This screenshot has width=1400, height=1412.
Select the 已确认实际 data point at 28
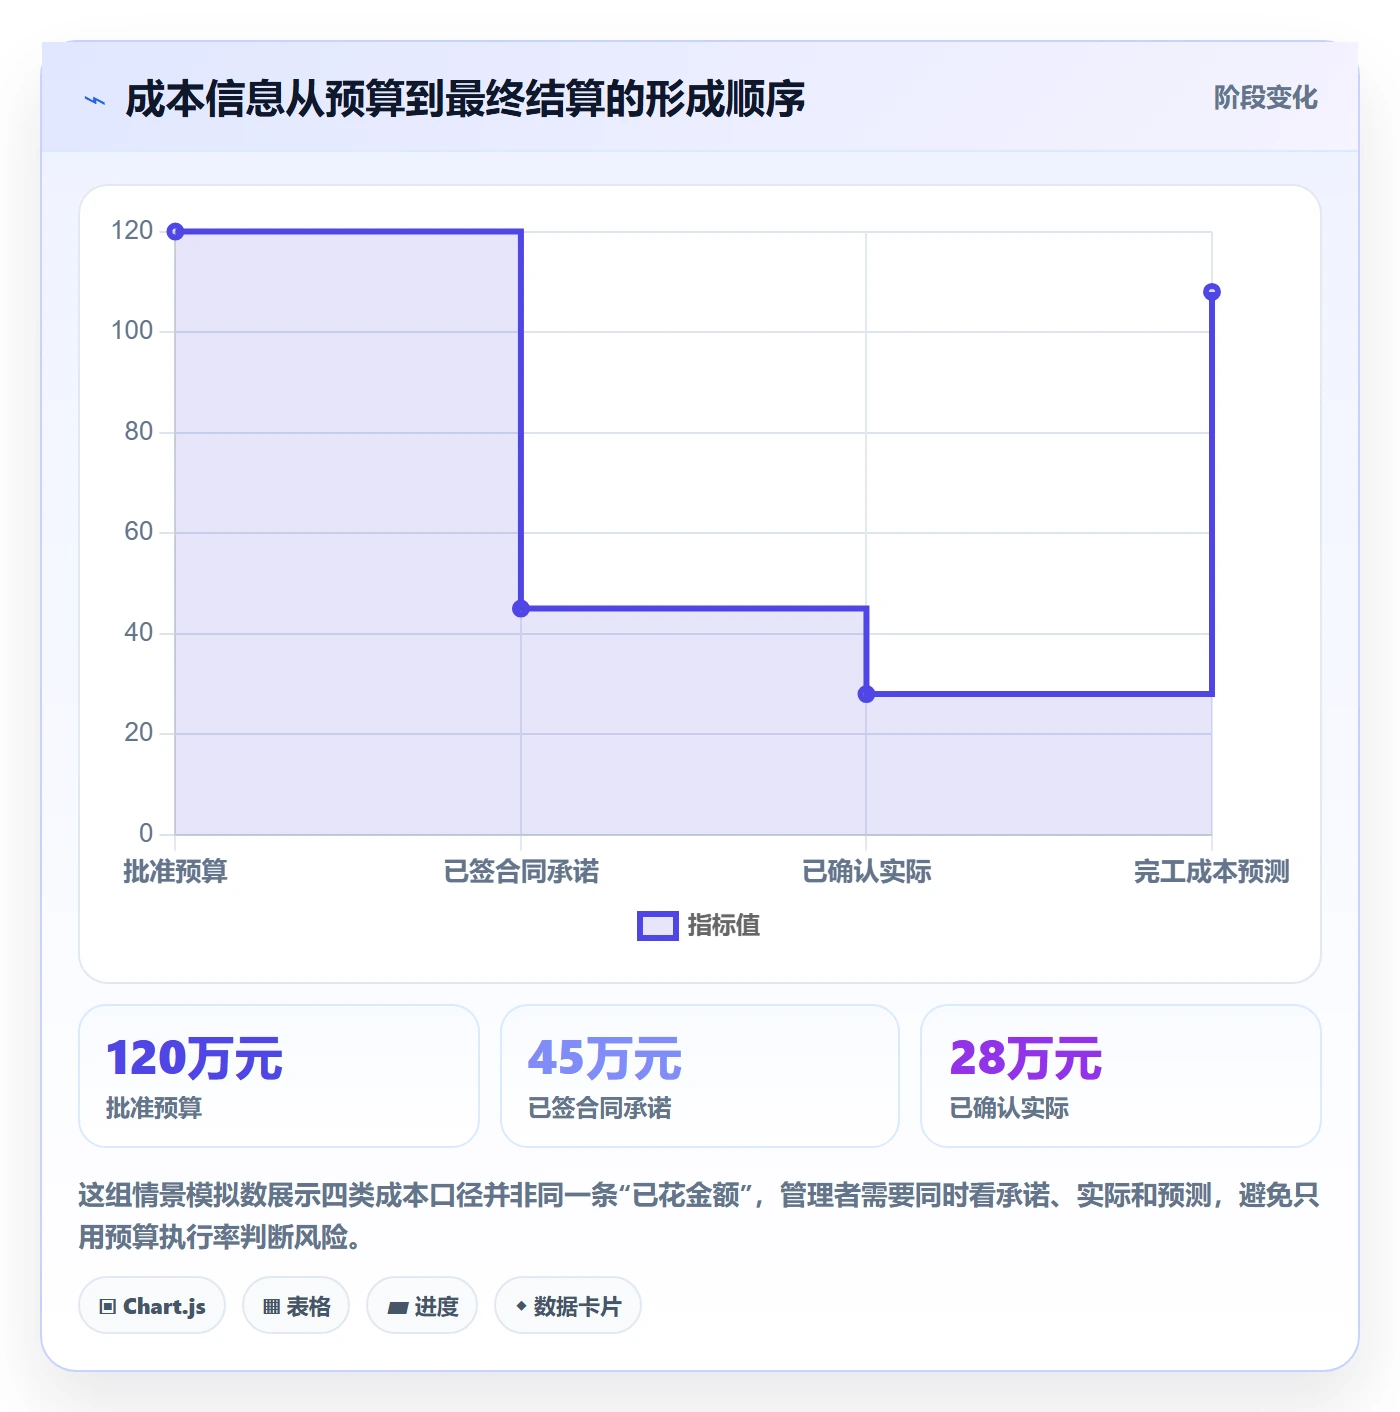click(x=866, y=694)
